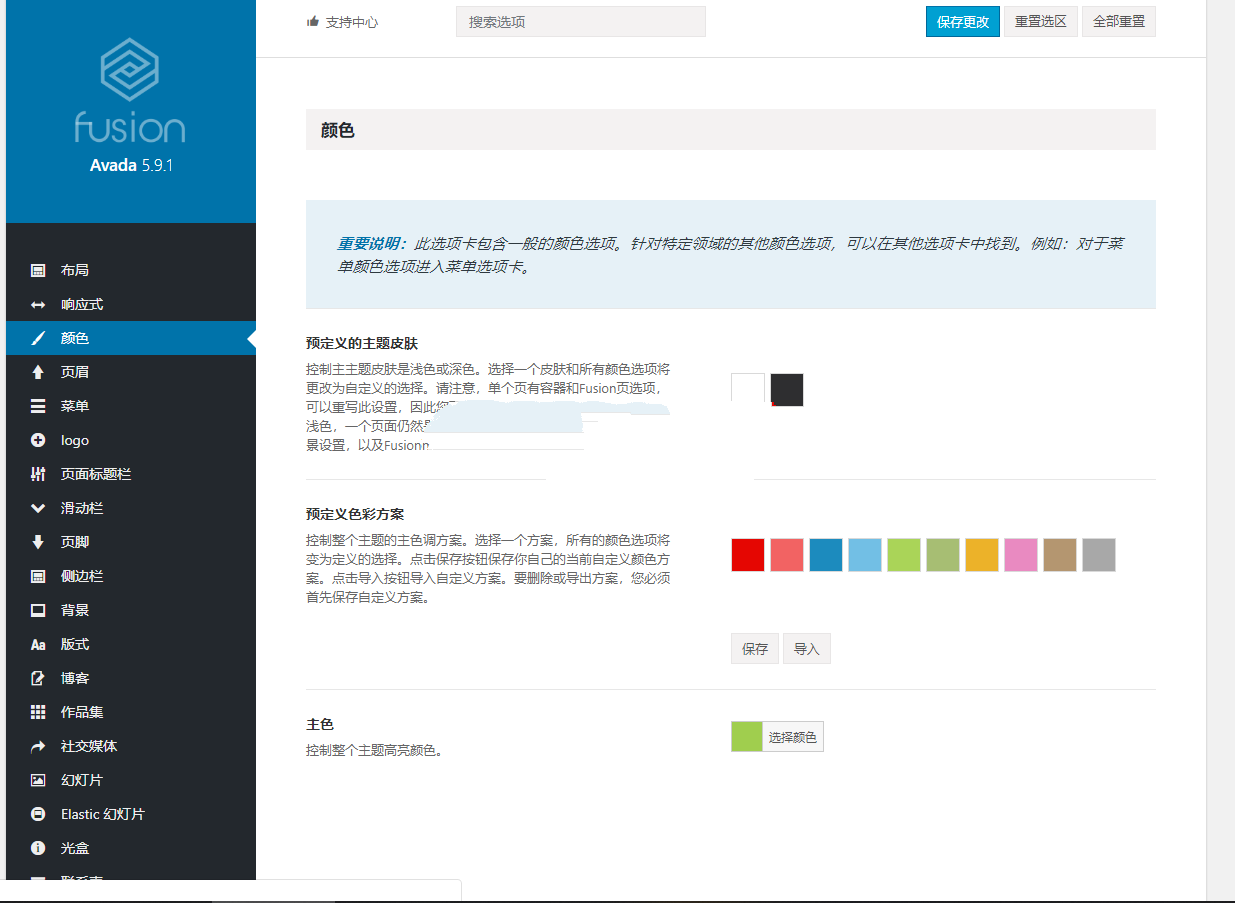1235x903 pixels.
Task: Click the page title bar (页面标题栏) sliders icon
Action: pyautogui.click(x=38, y=474)
